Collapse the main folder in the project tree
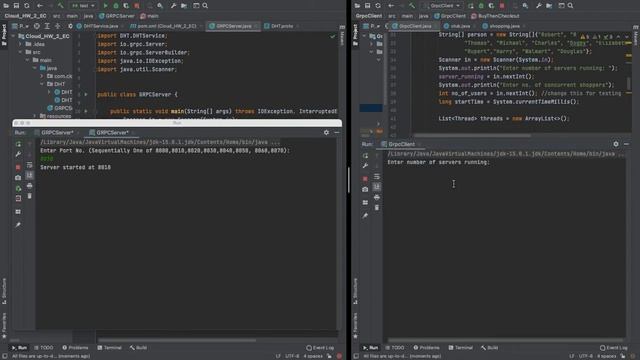This screenshot has height=360, width=640. [28, 60]
